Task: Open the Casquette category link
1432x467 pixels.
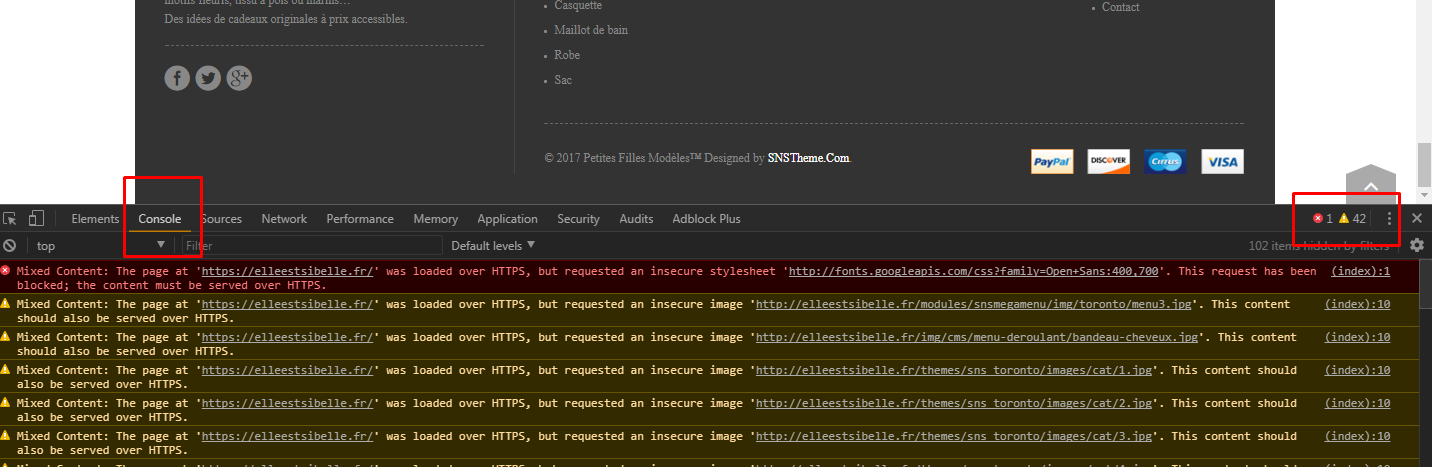Action: (578, 6)
